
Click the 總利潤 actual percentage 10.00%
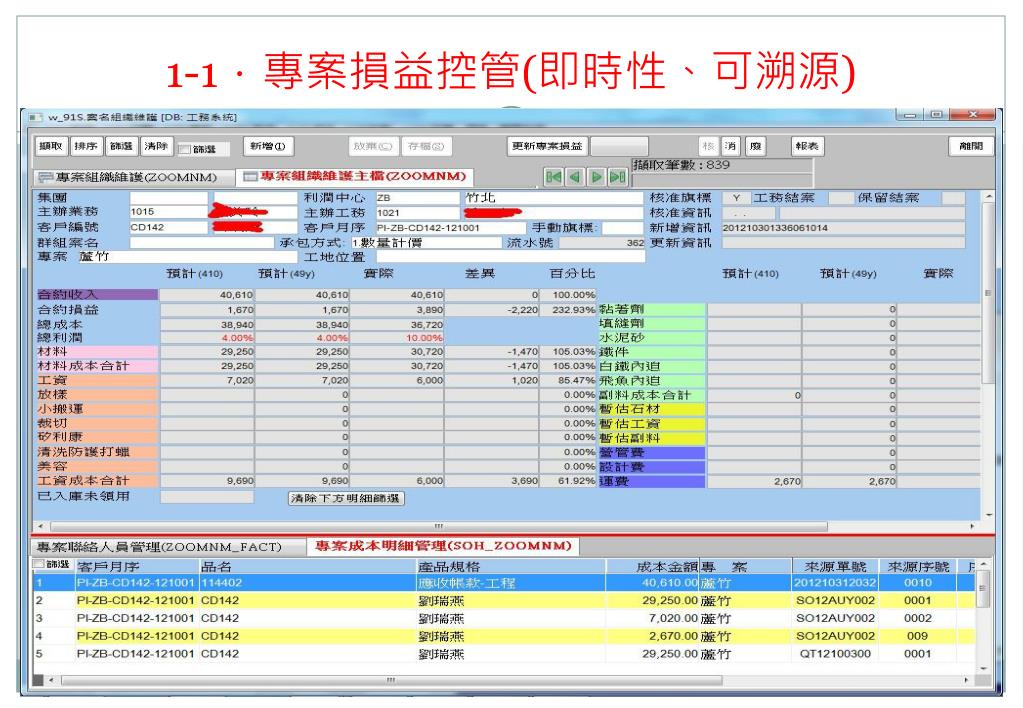coord(397,338)
